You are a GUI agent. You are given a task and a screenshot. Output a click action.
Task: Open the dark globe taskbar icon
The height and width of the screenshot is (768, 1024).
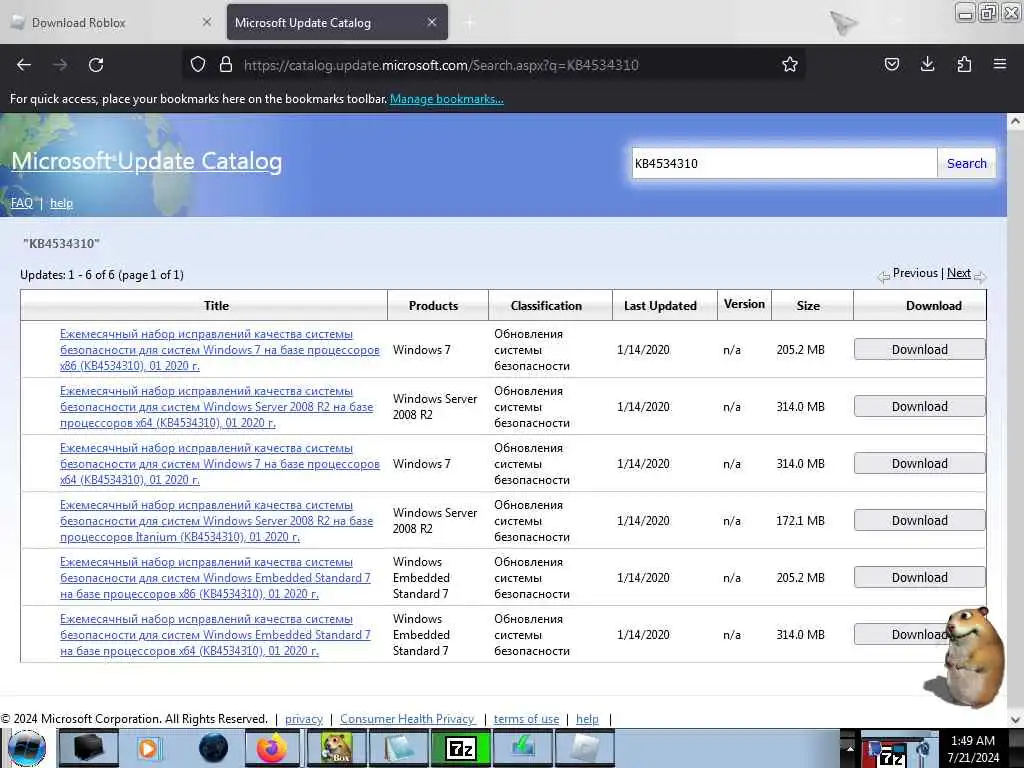pos(213,748)
